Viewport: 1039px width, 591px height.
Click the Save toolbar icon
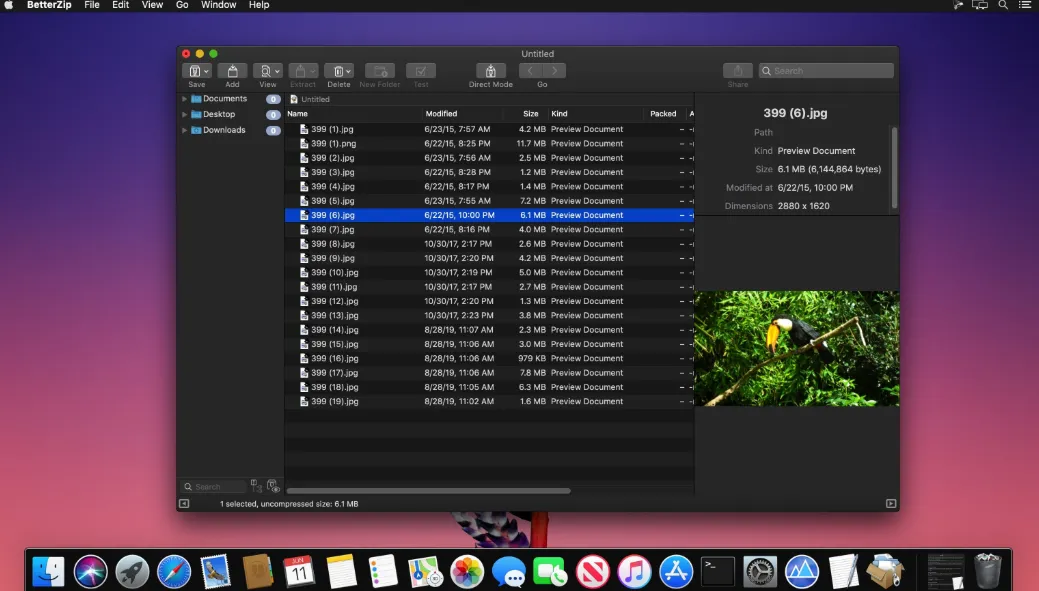tap(194, 71)
